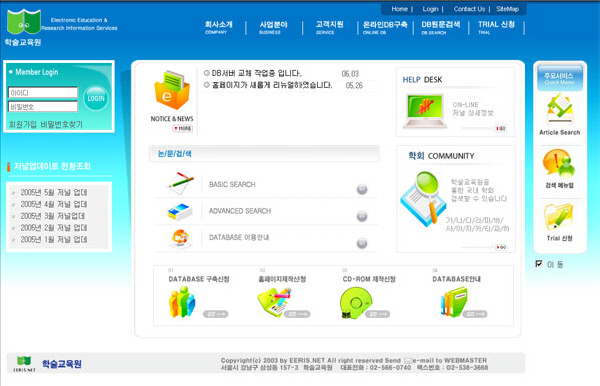
Task: Click the Notice & News box icon
Action: (171, 90)
